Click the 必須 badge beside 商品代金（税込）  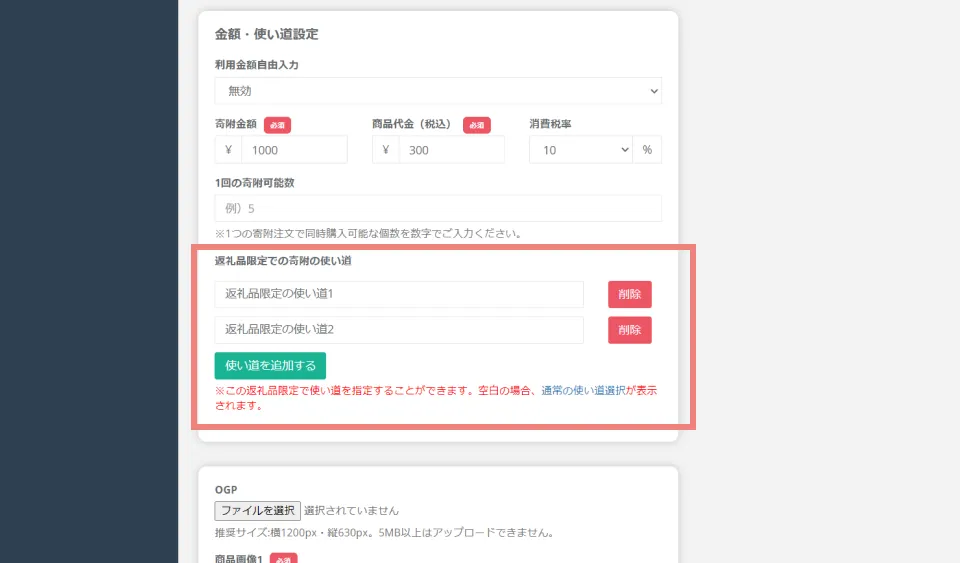tap(476, 125)
